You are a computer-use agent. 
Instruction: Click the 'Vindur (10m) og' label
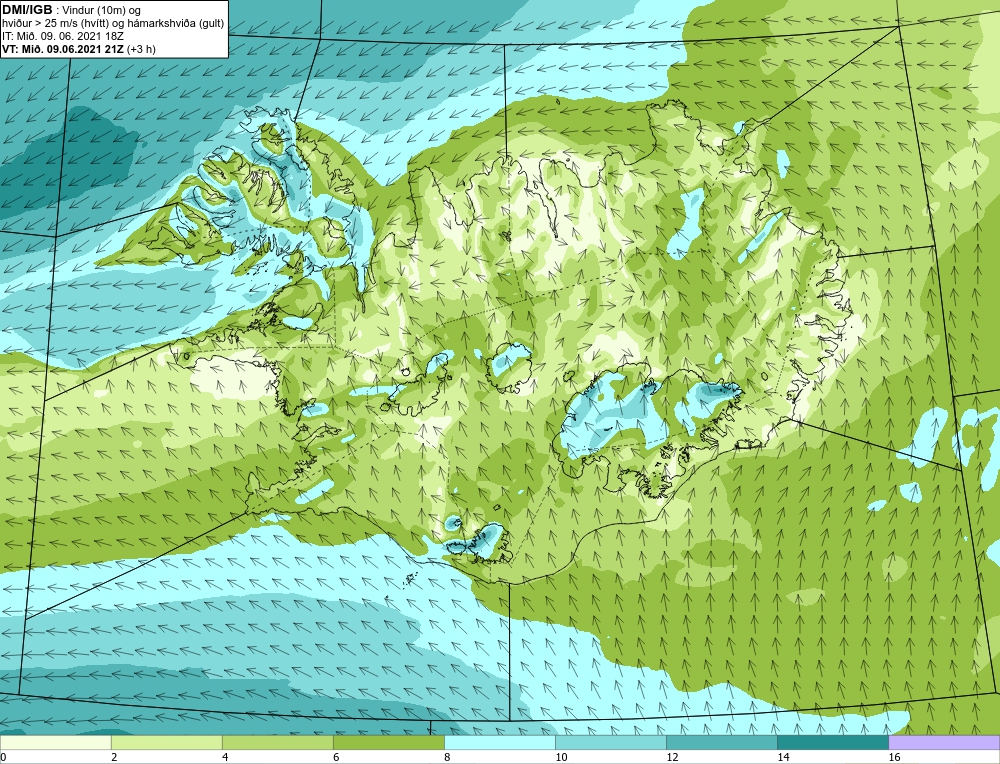[x=103, y=10]
